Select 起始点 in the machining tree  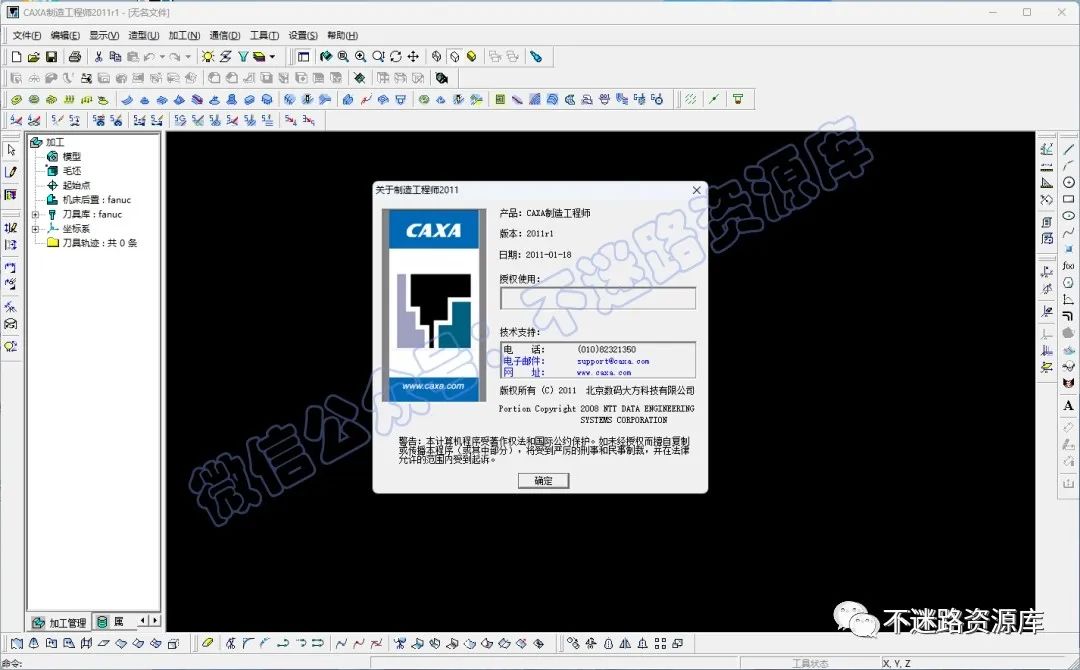click(76, 185)
